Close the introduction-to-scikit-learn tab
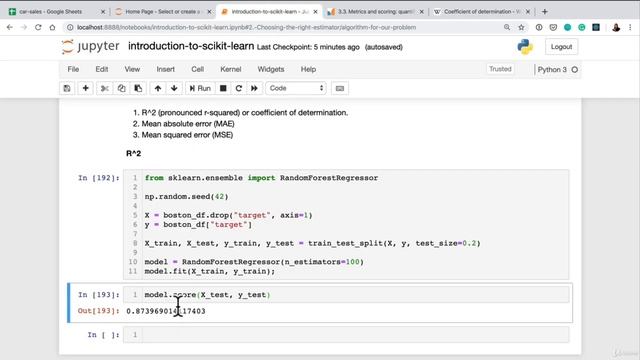Screen dimensions: 640x360 click(315, 12)
